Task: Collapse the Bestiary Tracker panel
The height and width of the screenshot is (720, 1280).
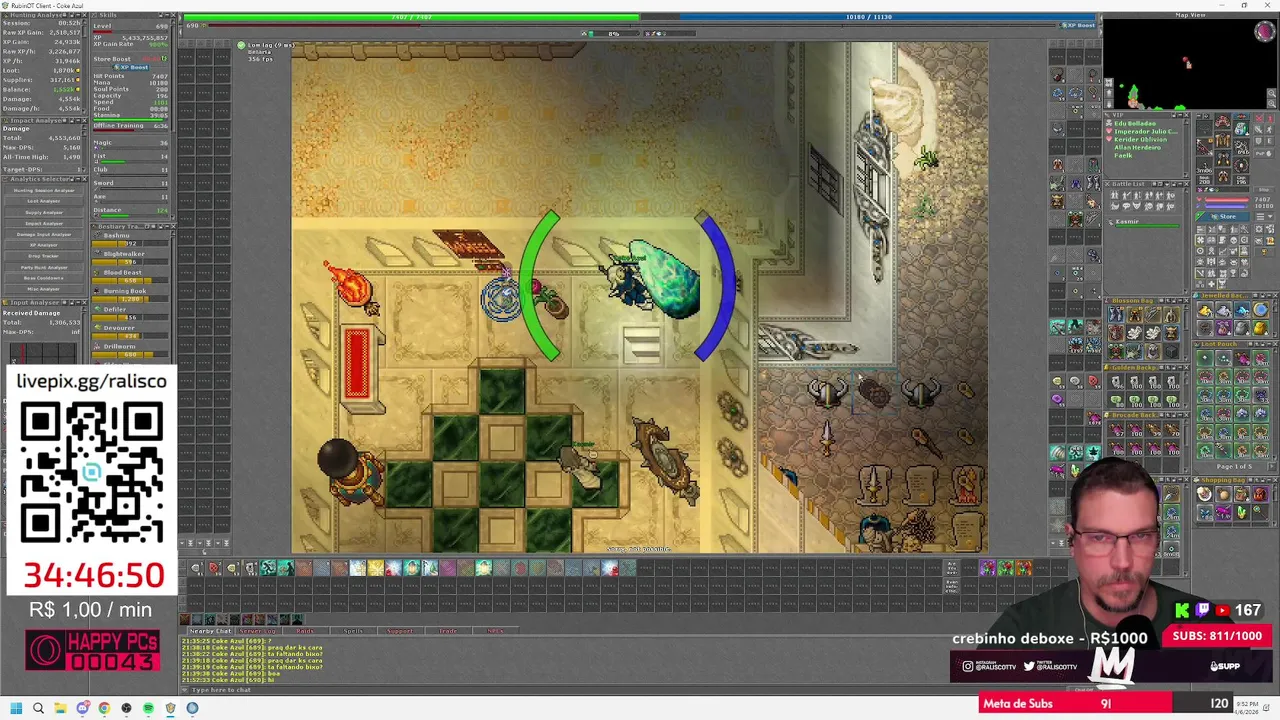Action: pos(167,226)
